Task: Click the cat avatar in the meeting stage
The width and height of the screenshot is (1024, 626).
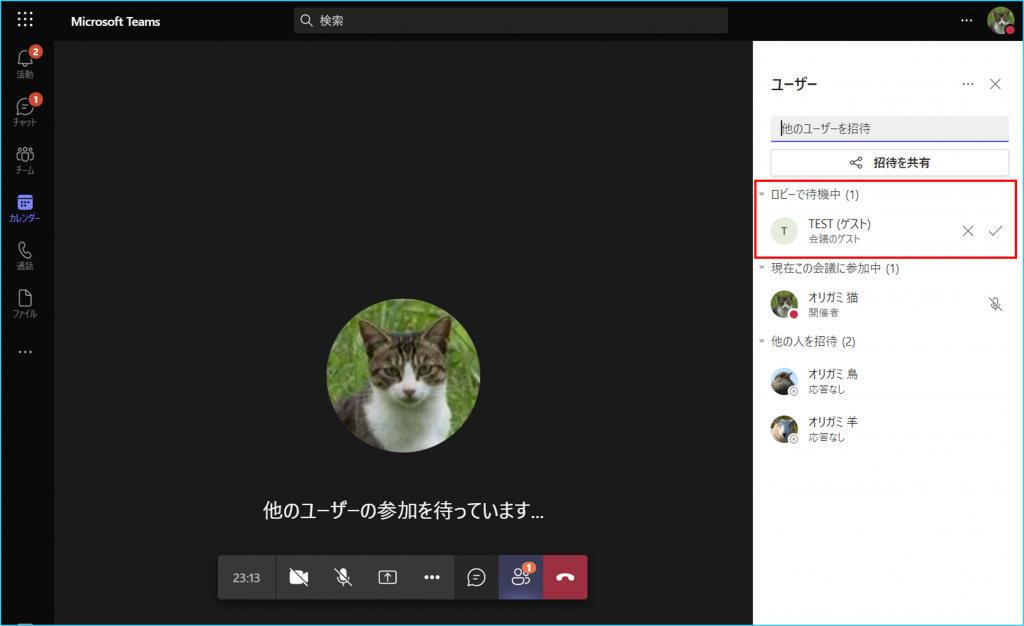Action: pyautogui.click(x=403, y=375)
